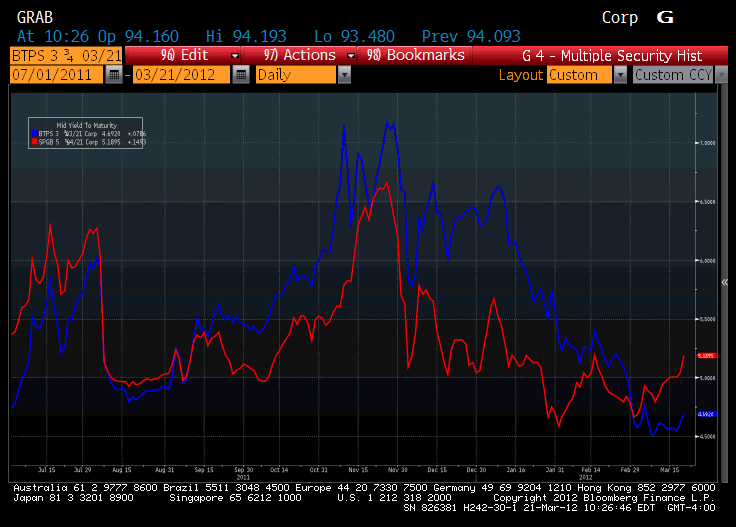This screenshot has height=527, width=736.
Task: Click the Jul 15 x-axis date label
Action: coord(46,470)
